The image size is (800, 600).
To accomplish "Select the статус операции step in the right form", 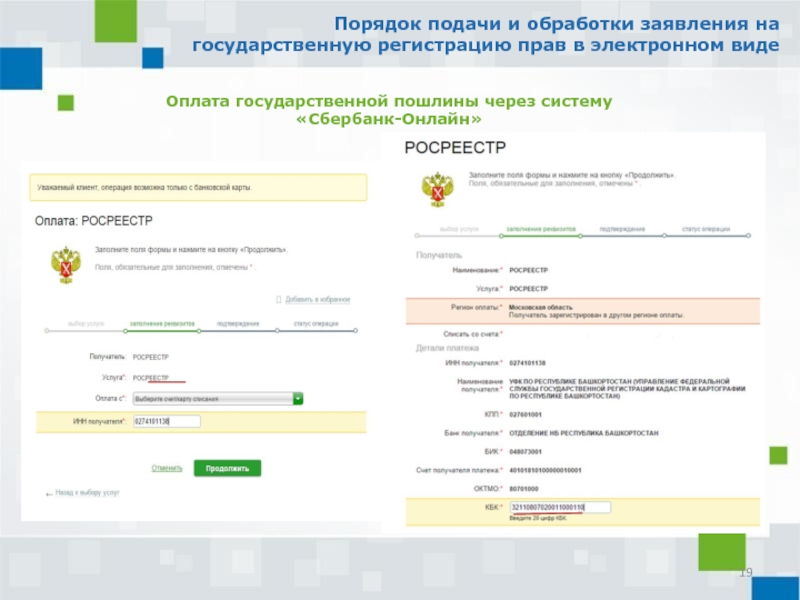I will click(706, 229).
